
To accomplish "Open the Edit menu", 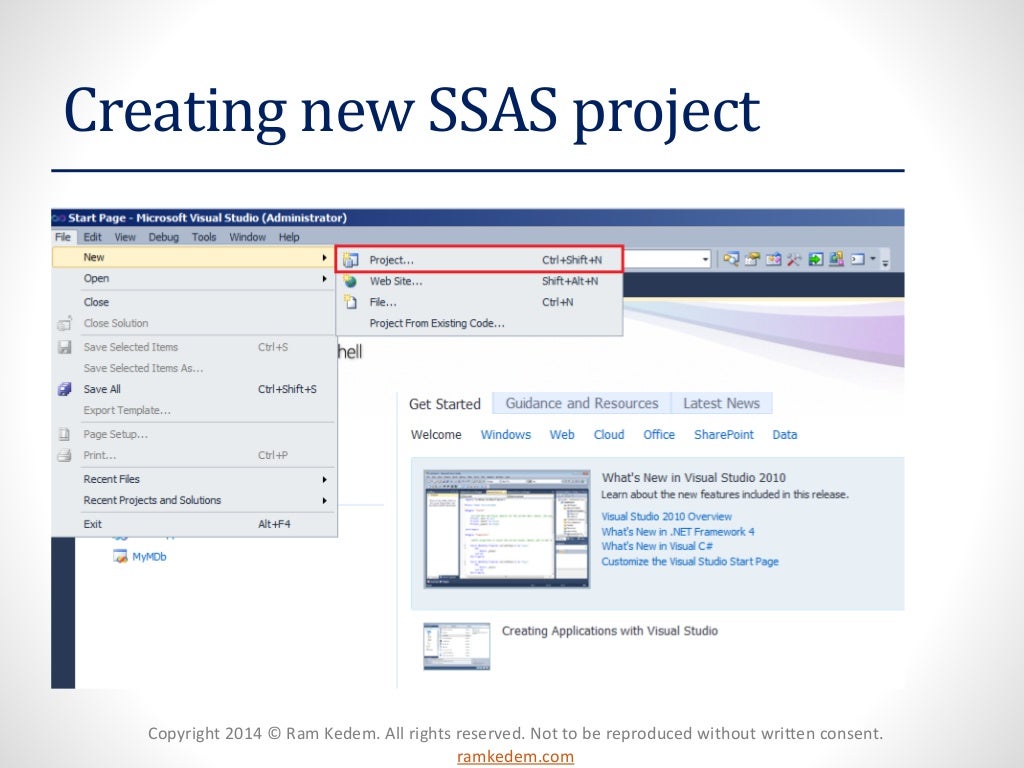I will coord(92,237).
